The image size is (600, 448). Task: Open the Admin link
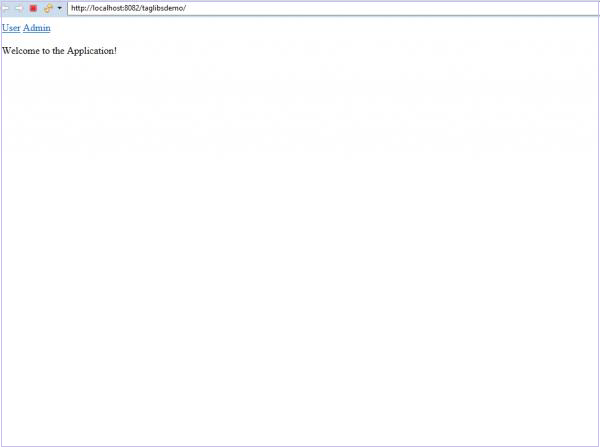point(37,28)
